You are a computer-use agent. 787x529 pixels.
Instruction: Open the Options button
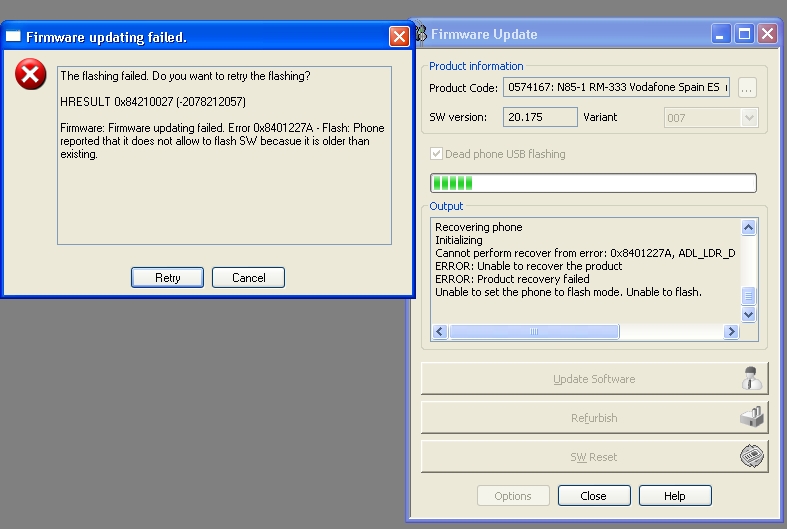[513, 496]
